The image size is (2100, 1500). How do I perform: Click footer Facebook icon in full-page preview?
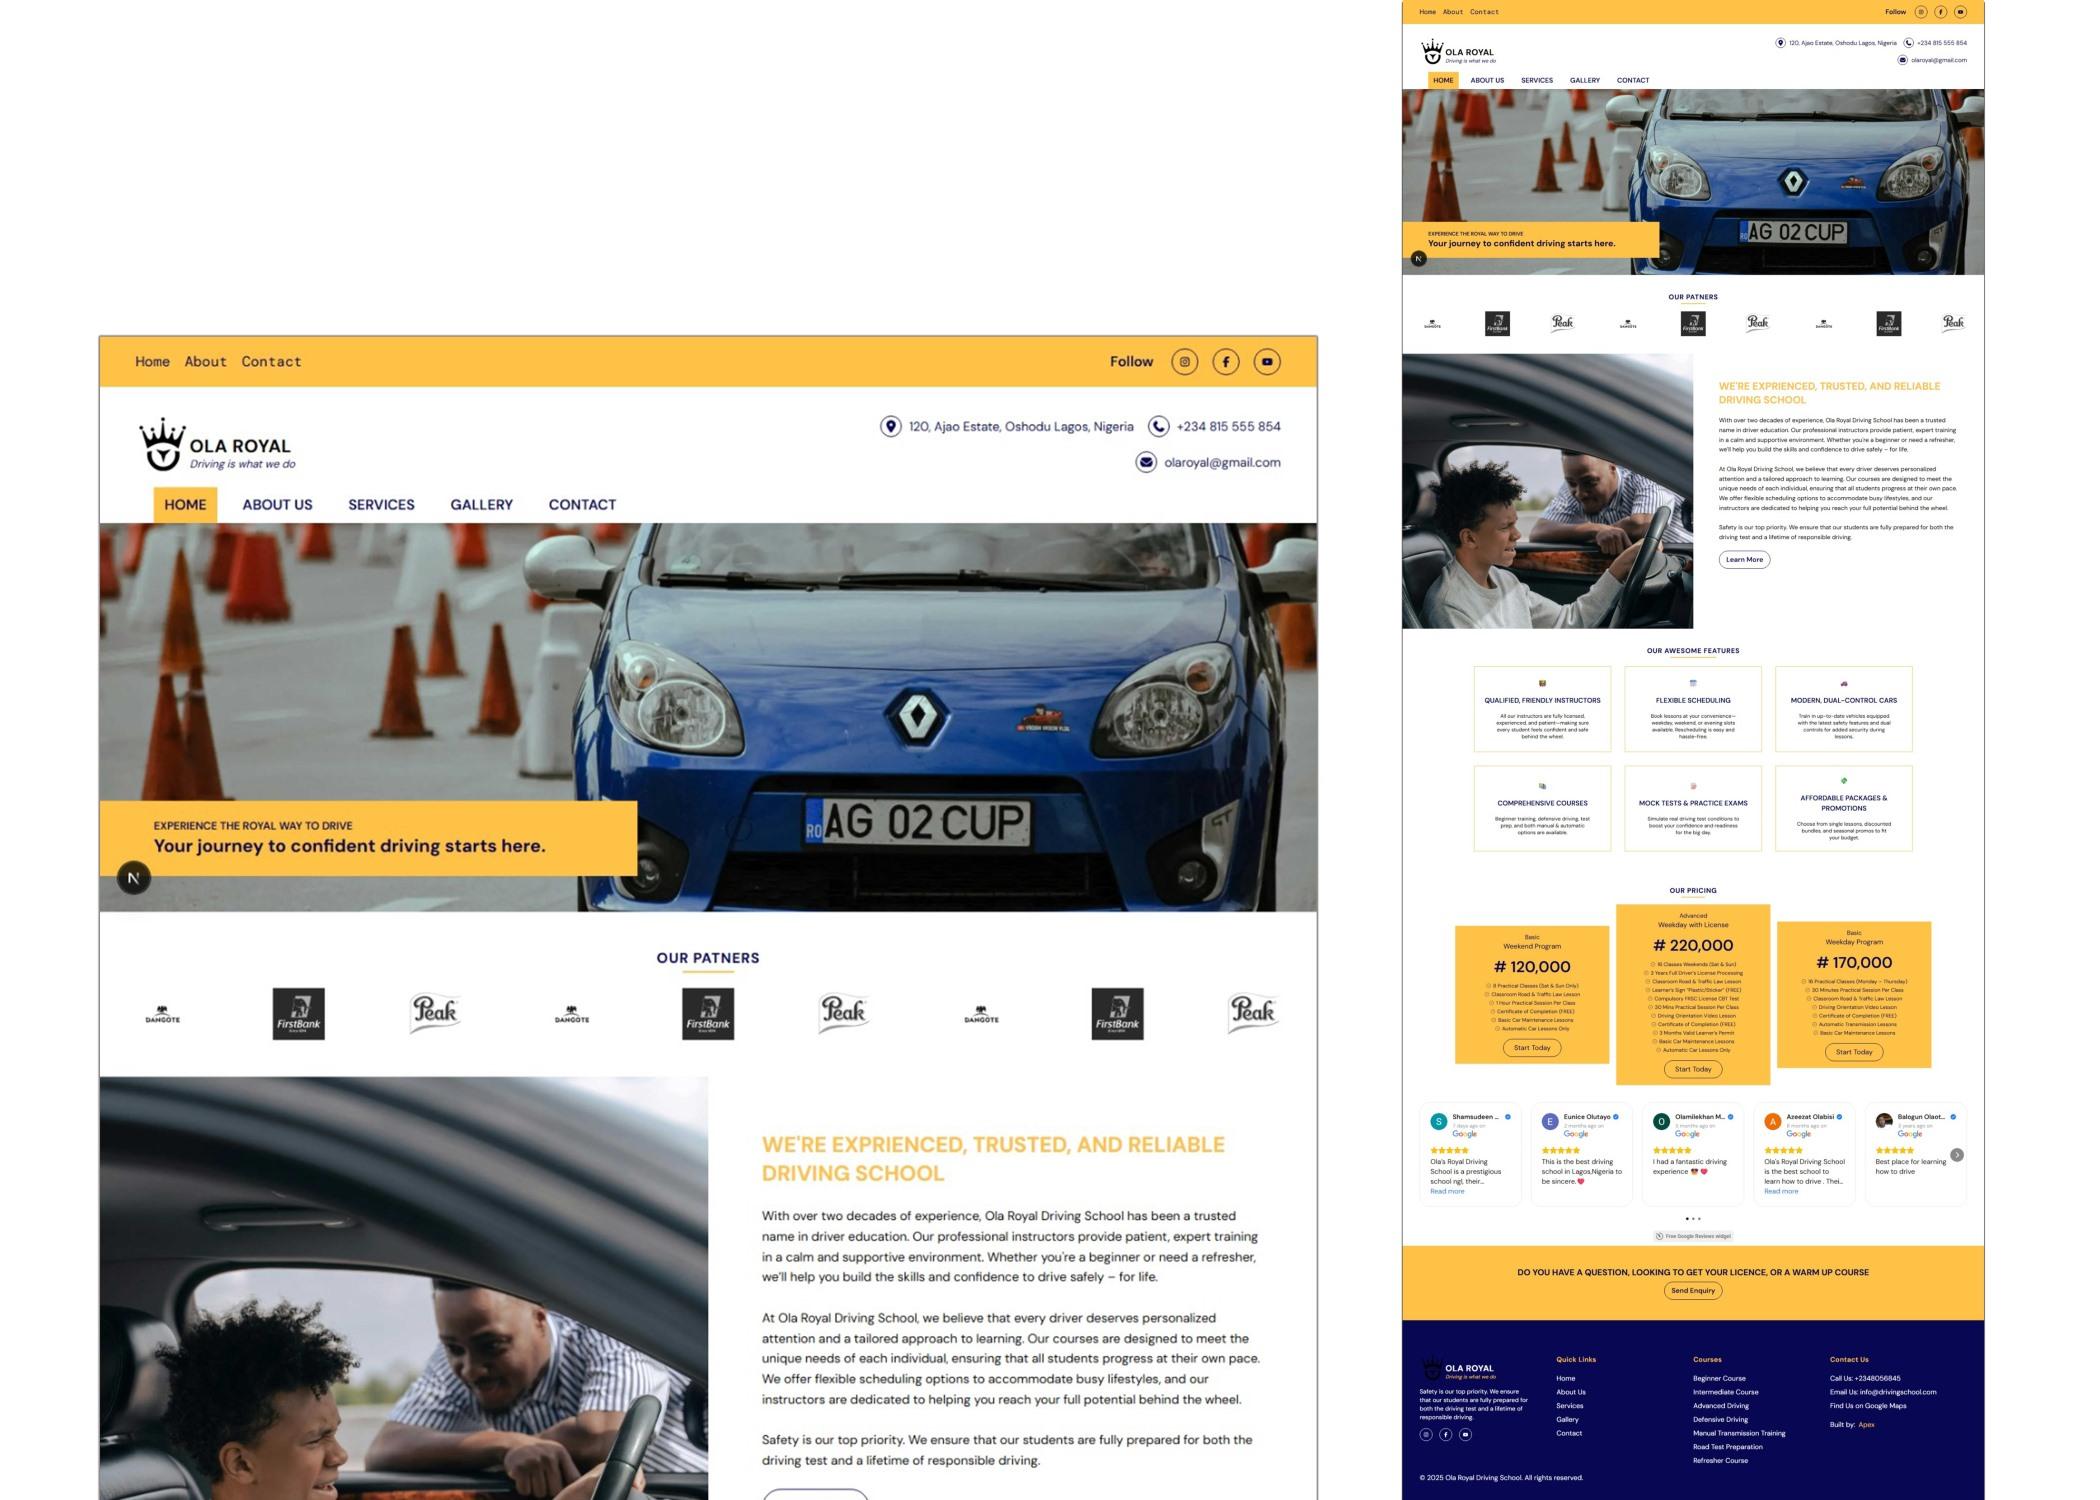click(1446, 1434)
